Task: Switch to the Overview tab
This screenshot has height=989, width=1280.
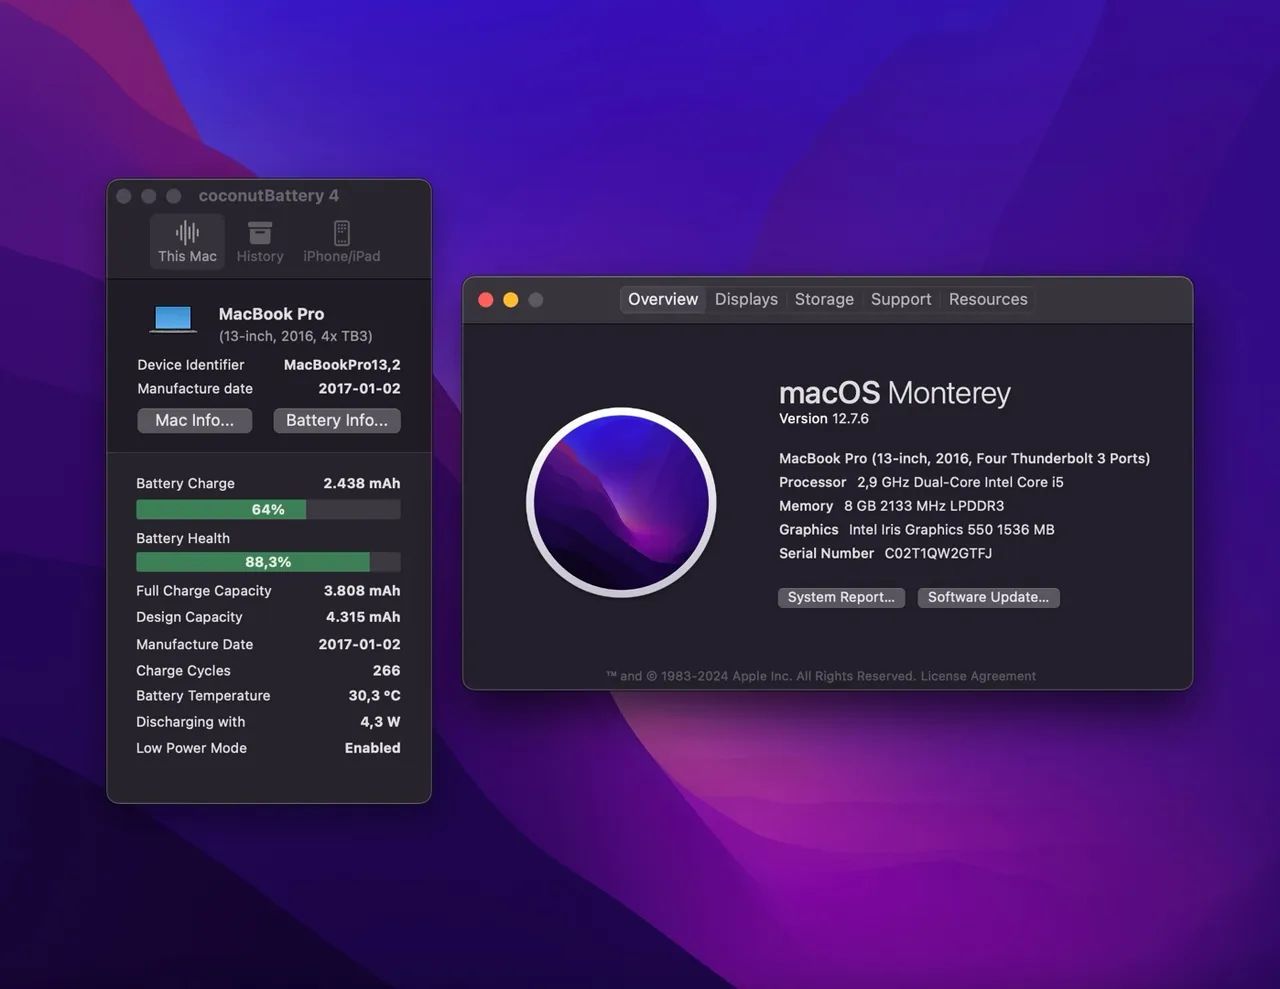Action: (663, 299)
